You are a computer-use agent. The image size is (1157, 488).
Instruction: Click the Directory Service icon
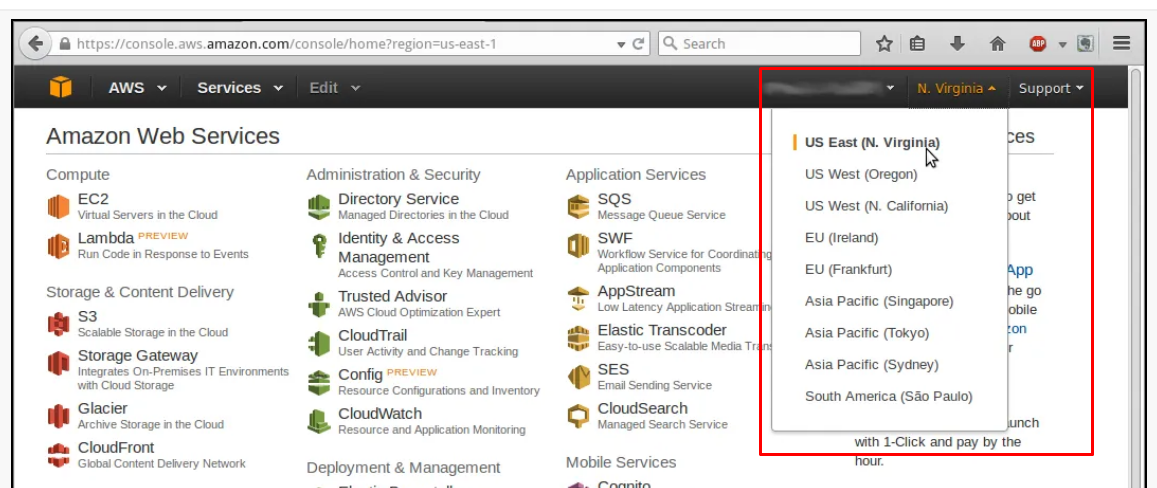click(x=319, y=207)
